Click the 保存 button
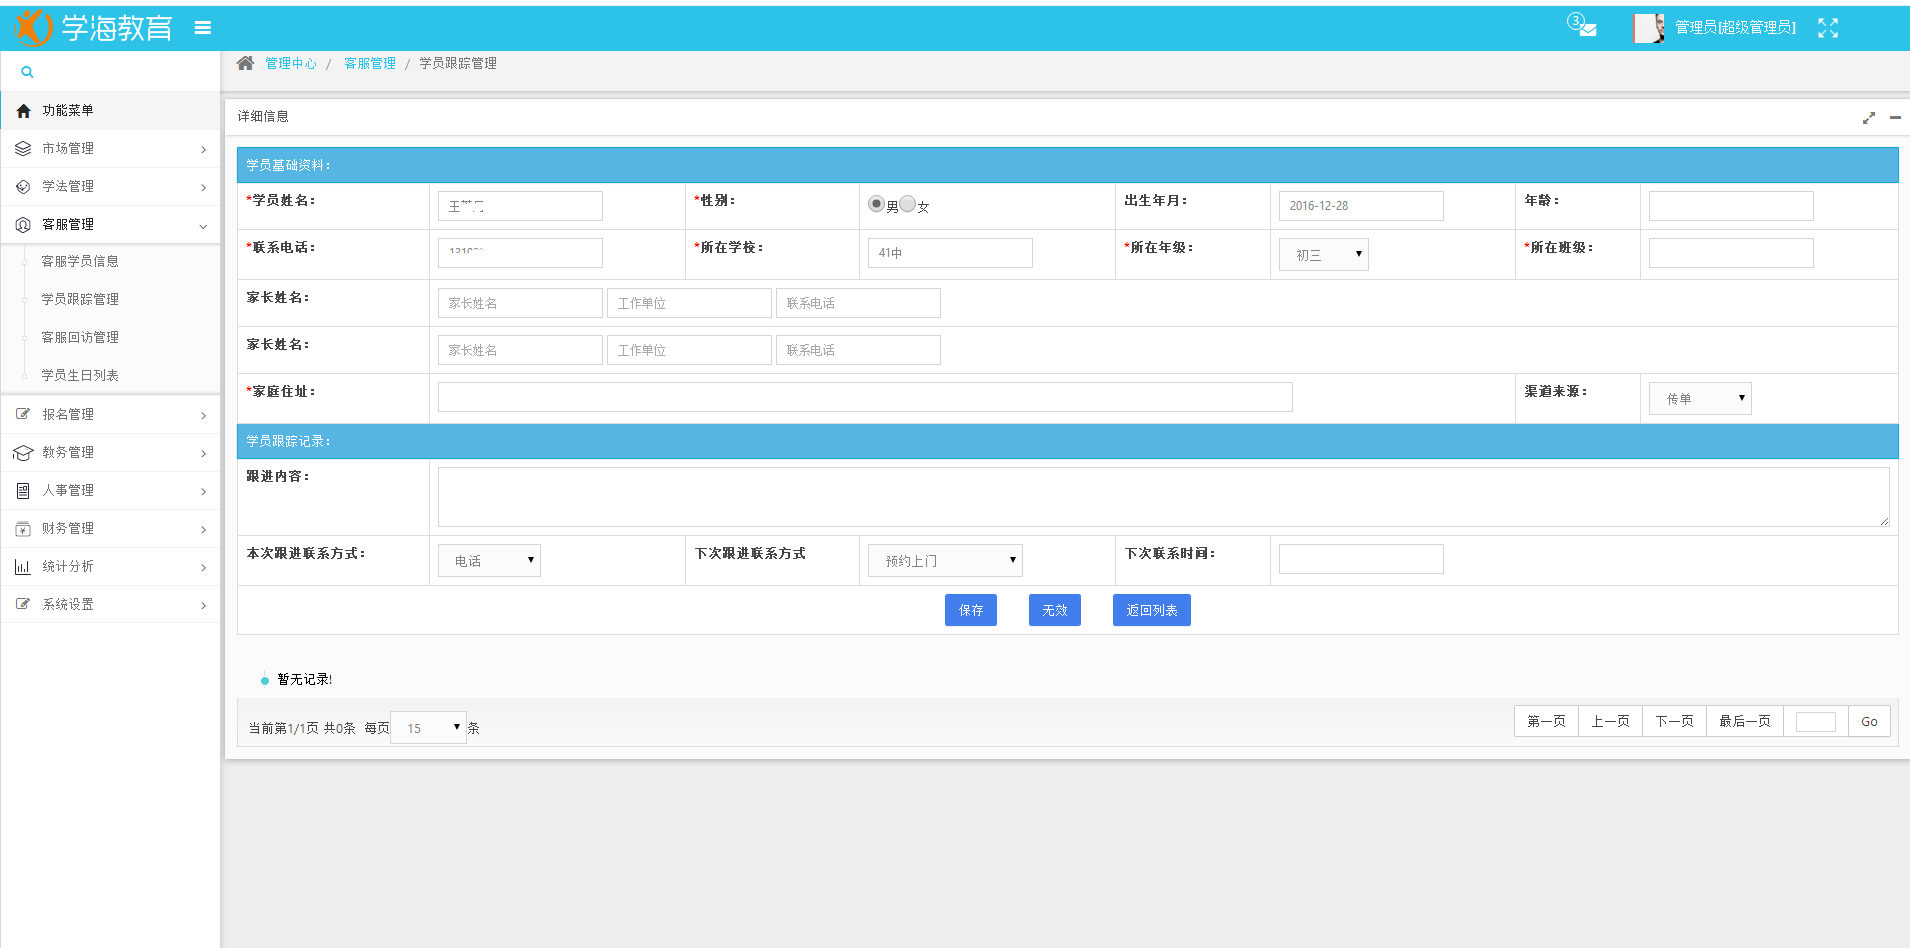The width and height of the screenshot is (1910, 948). [970, 610]
